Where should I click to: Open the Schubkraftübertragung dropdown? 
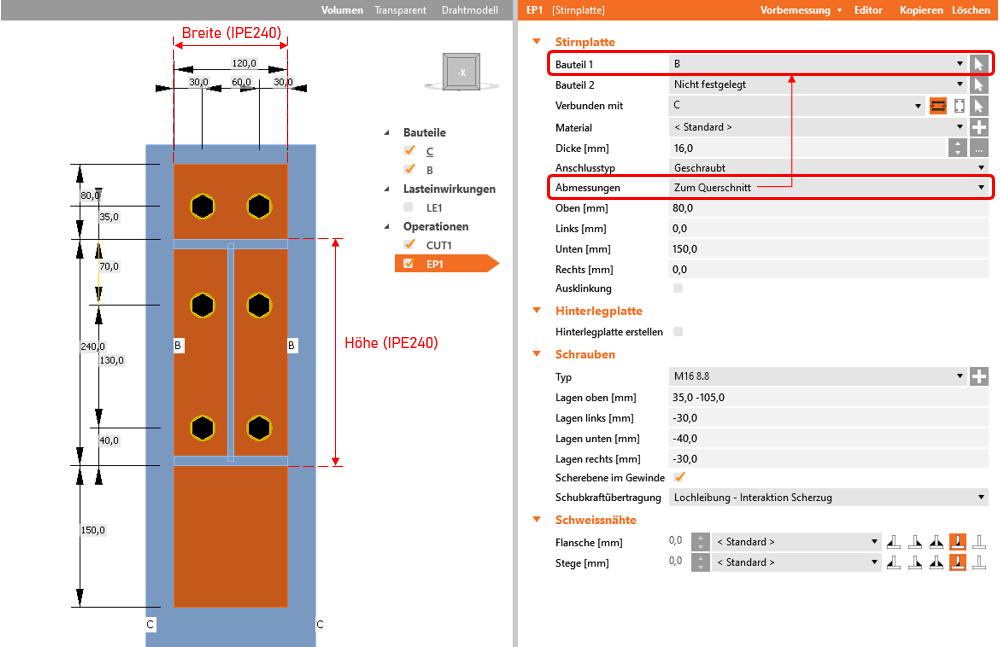(828, 497)
